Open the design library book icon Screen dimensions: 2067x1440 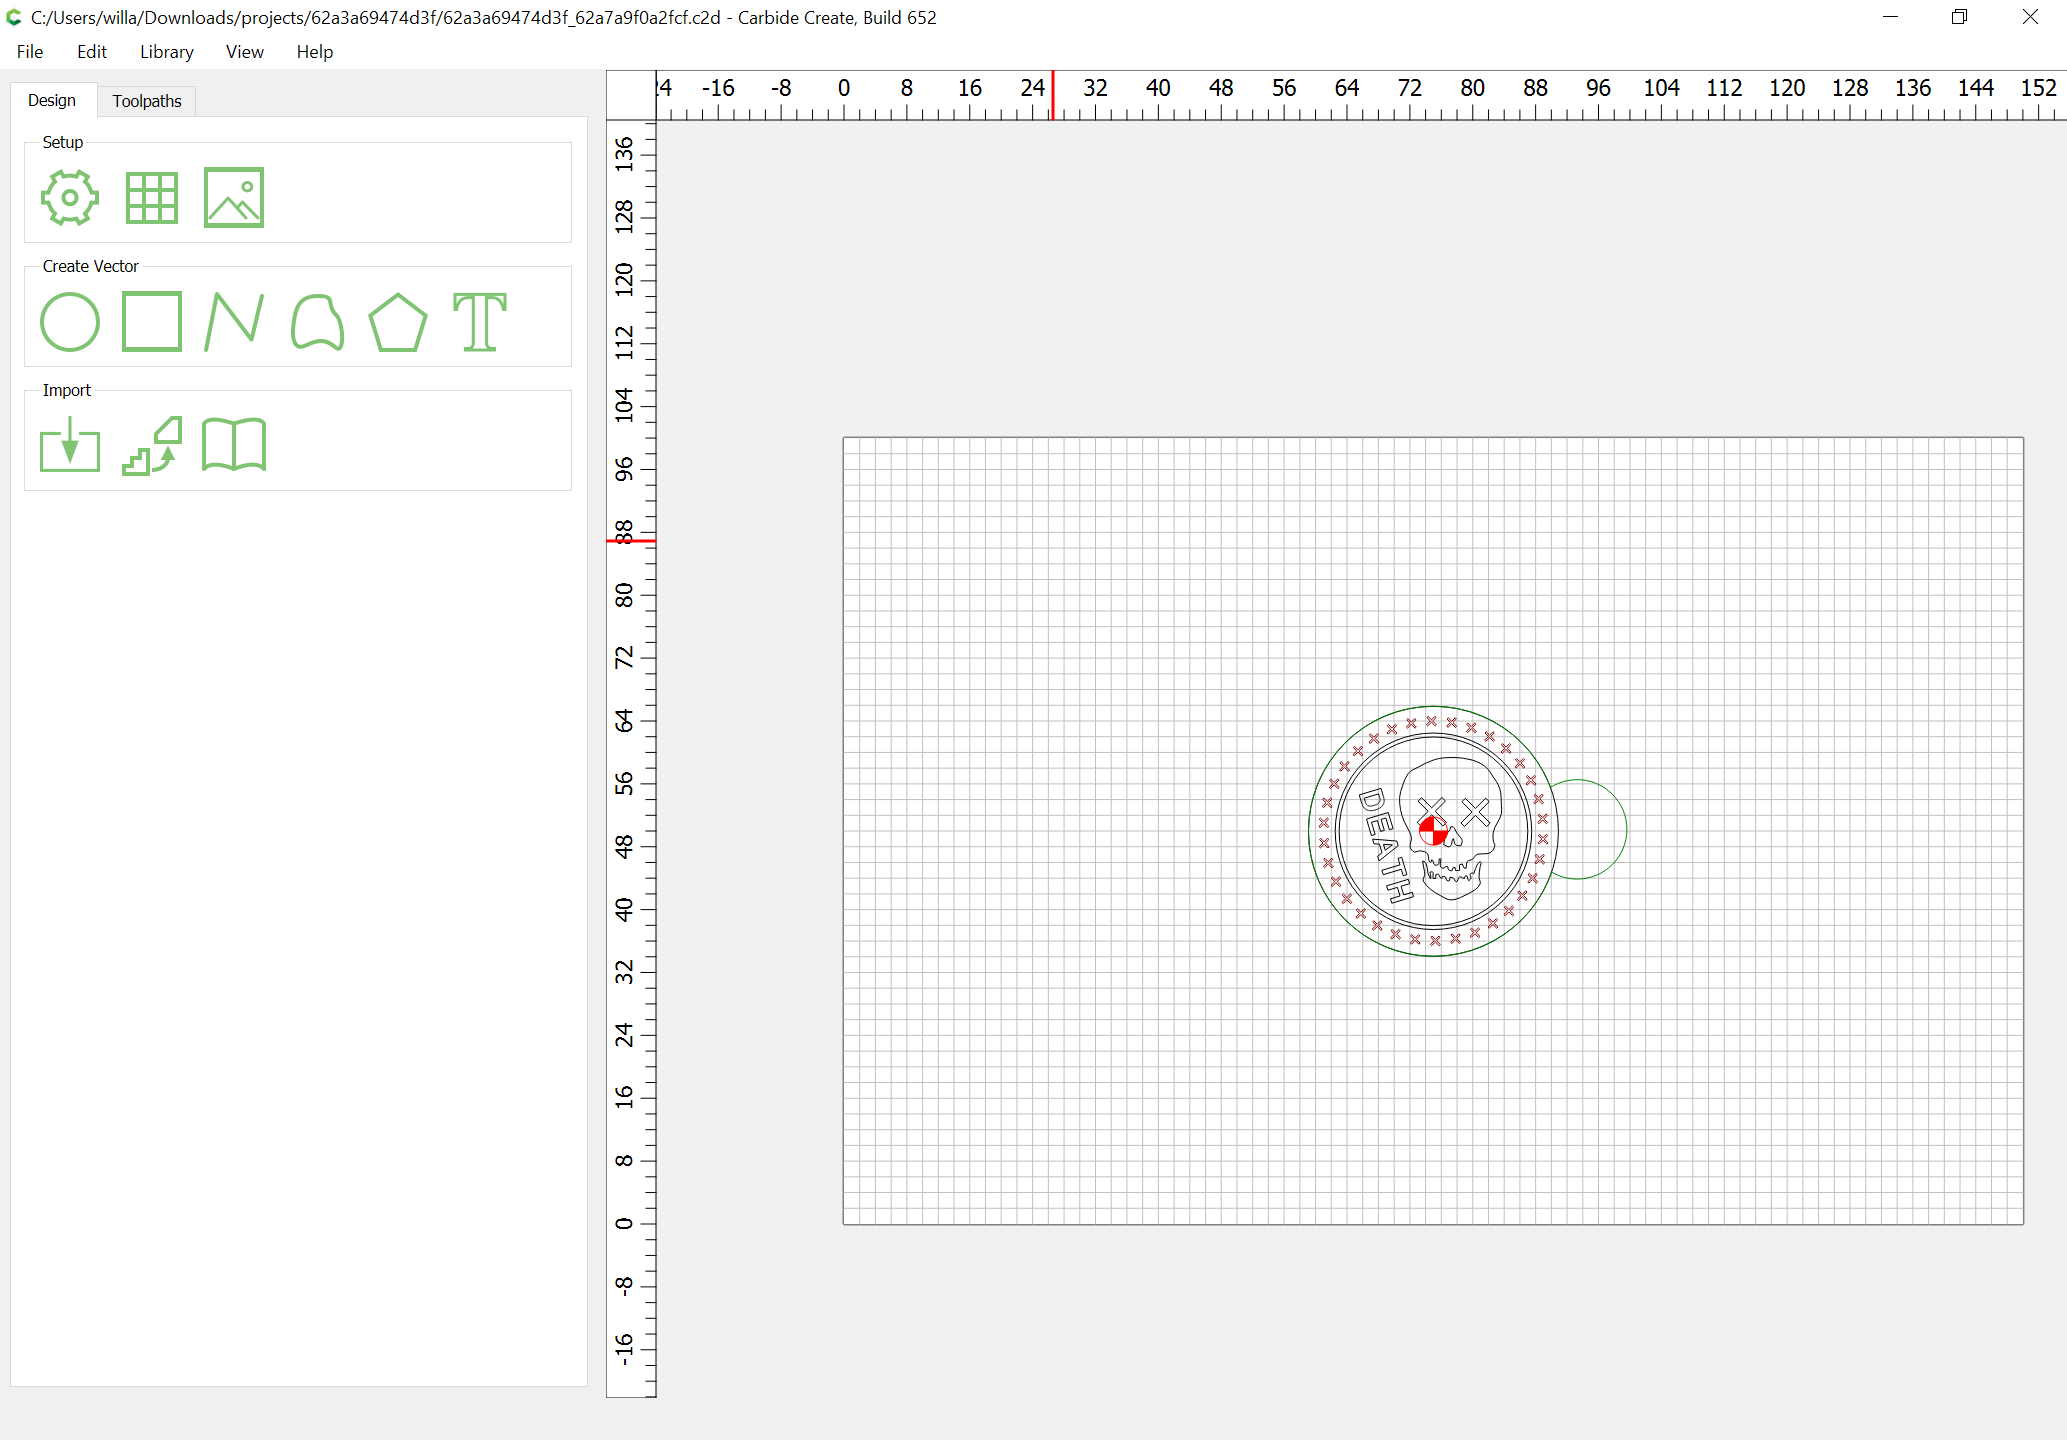tap(234, 446)
